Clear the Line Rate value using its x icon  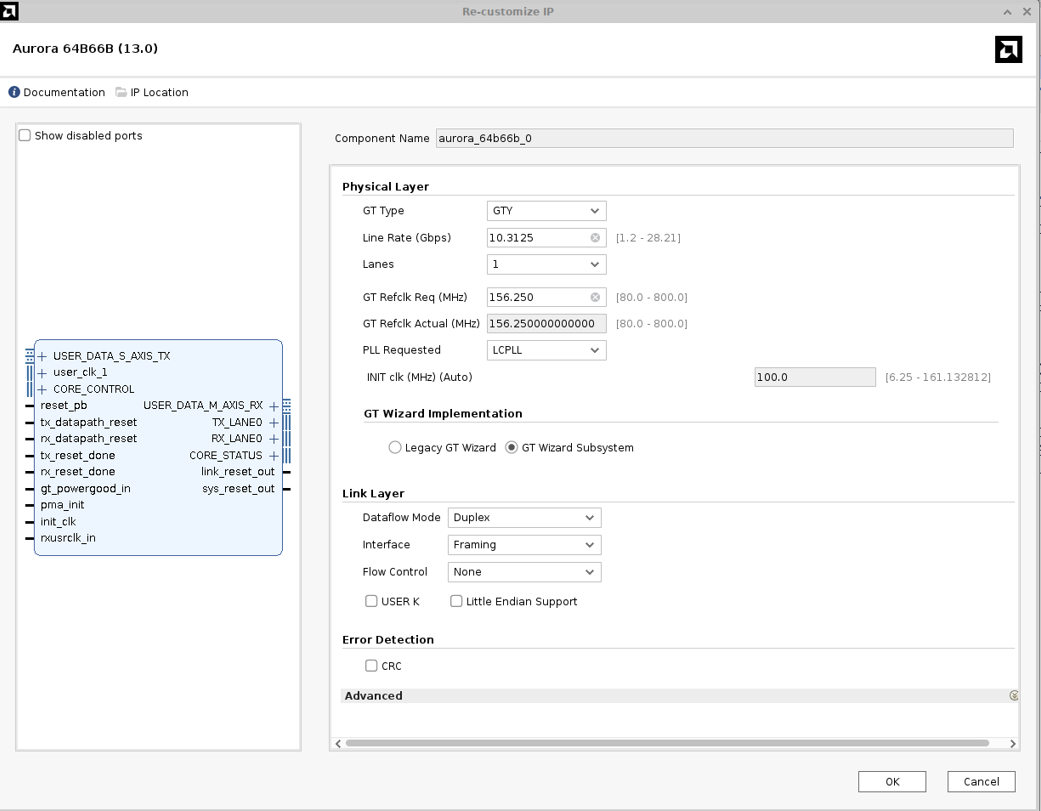click(x=596, y=237)
